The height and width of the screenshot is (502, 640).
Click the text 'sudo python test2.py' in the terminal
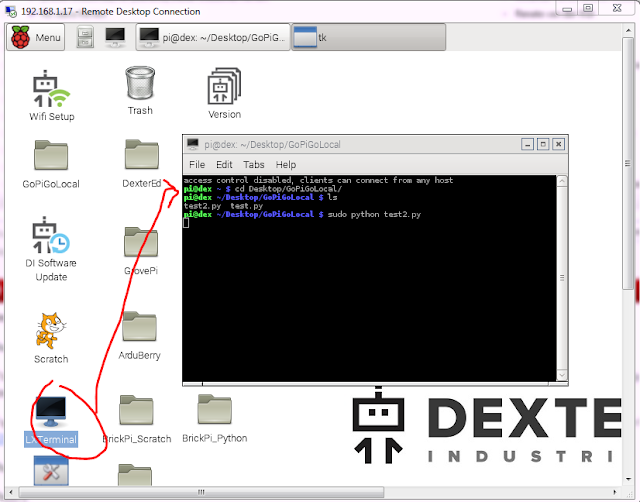coord(374,214)
